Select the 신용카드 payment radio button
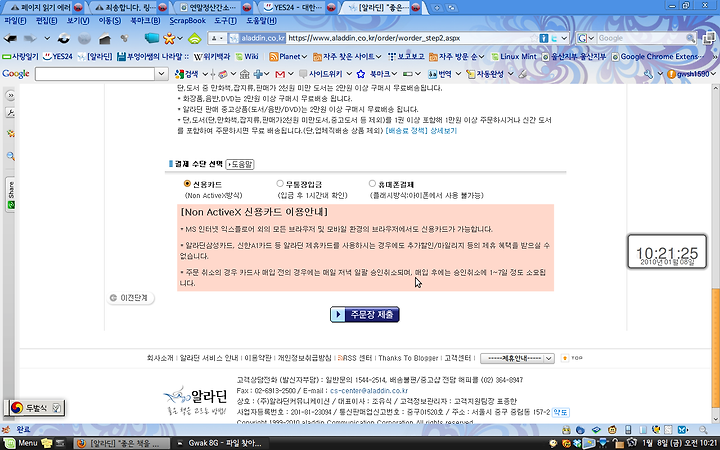Viewport: 720px width, 450px height. 187,184
